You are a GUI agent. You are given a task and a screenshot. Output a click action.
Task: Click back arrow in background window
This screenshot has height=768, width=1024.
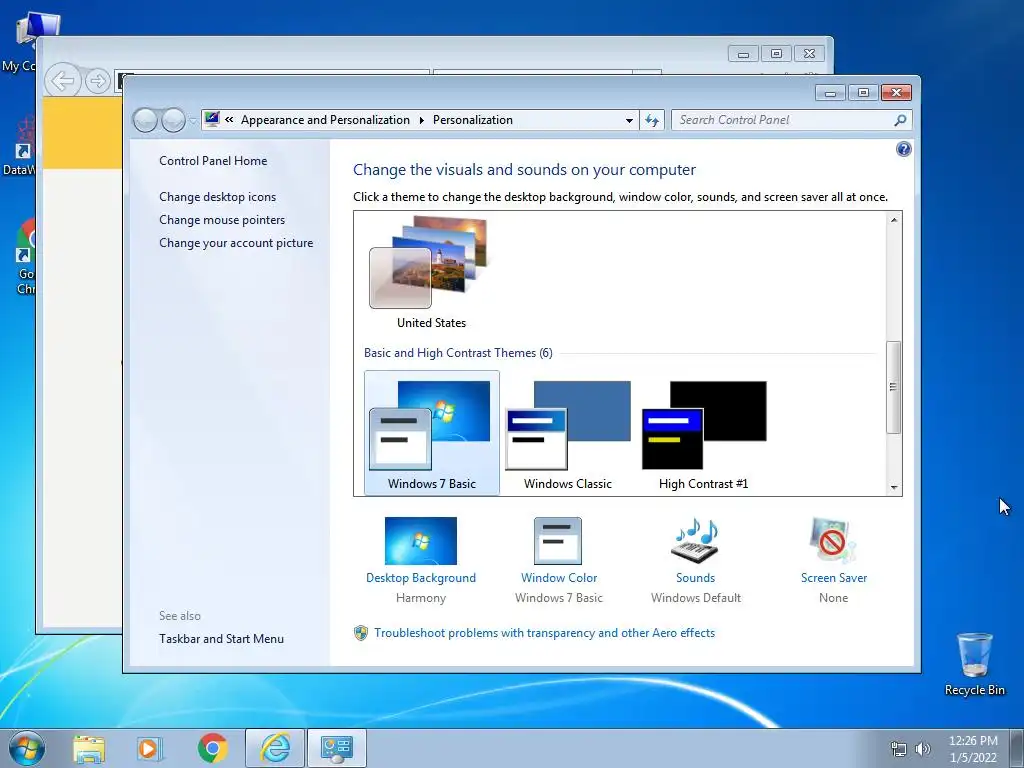[x=63, y=82]
